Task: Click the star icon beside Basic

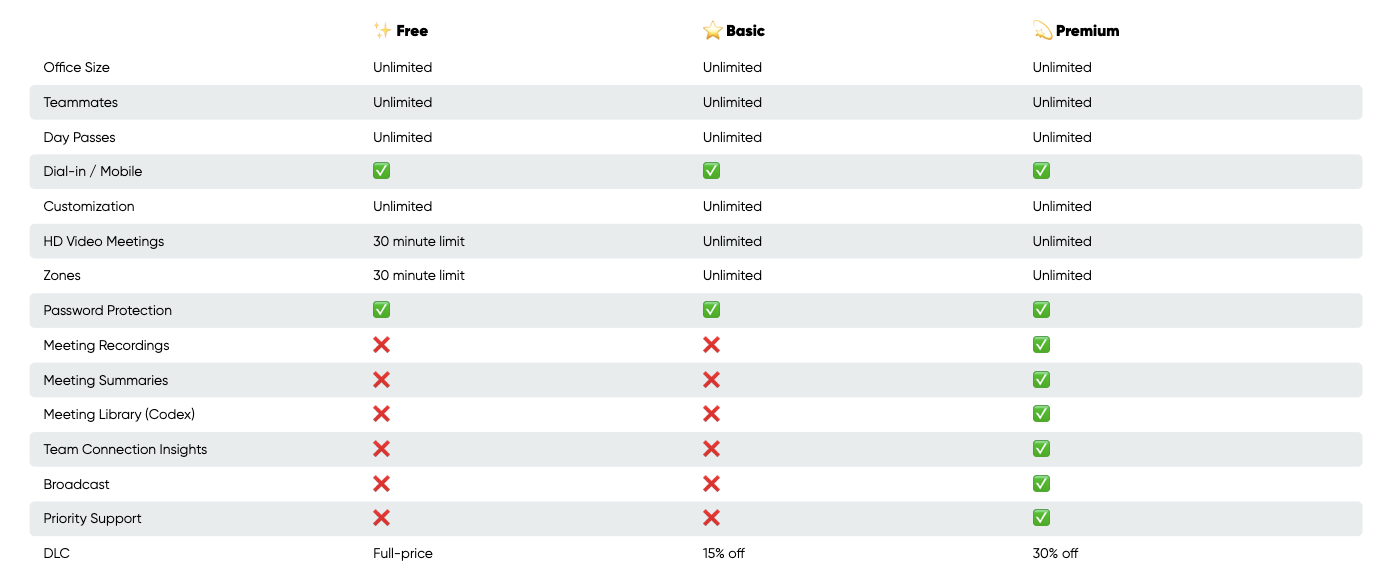Action: point(712,31)
